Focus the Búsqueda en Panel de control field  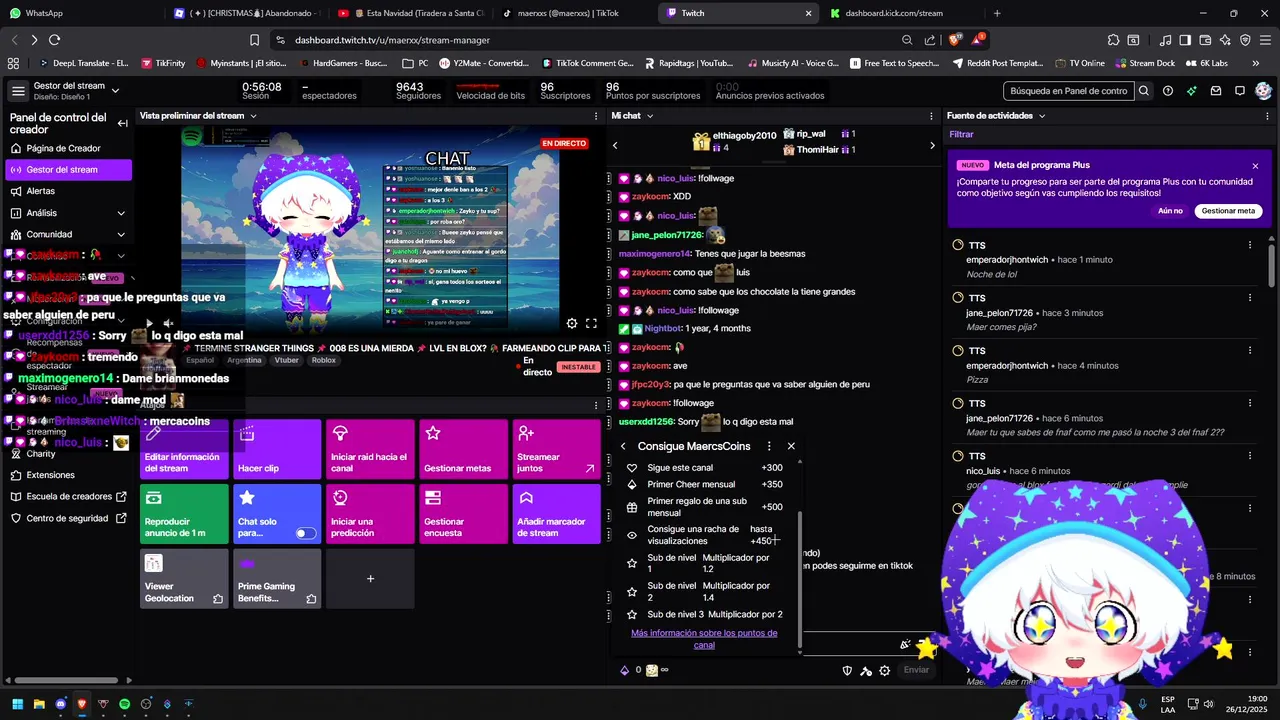(1068, 91)
